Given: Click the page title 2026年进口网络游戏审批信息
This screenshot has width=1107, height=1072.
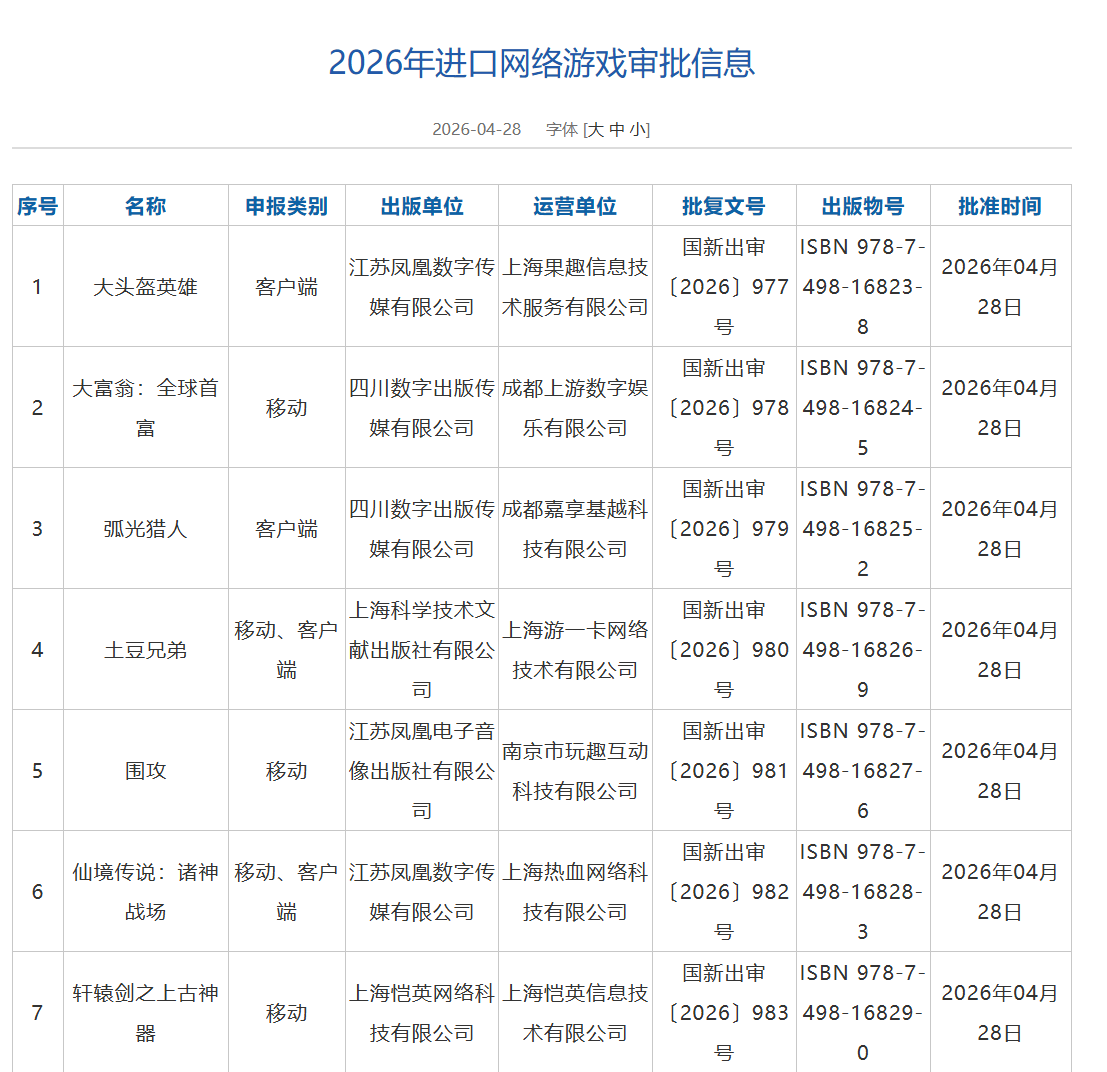Looking at the screenshot, I should click(x=541, y=63).
